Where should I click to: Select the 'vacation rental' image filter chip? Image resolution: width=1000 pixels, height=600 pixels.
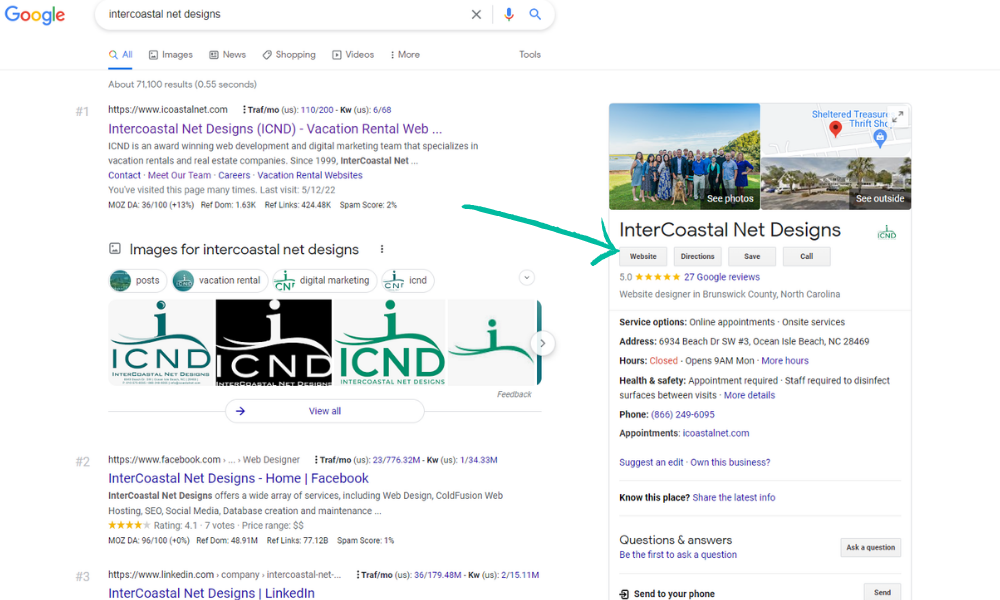220,281
